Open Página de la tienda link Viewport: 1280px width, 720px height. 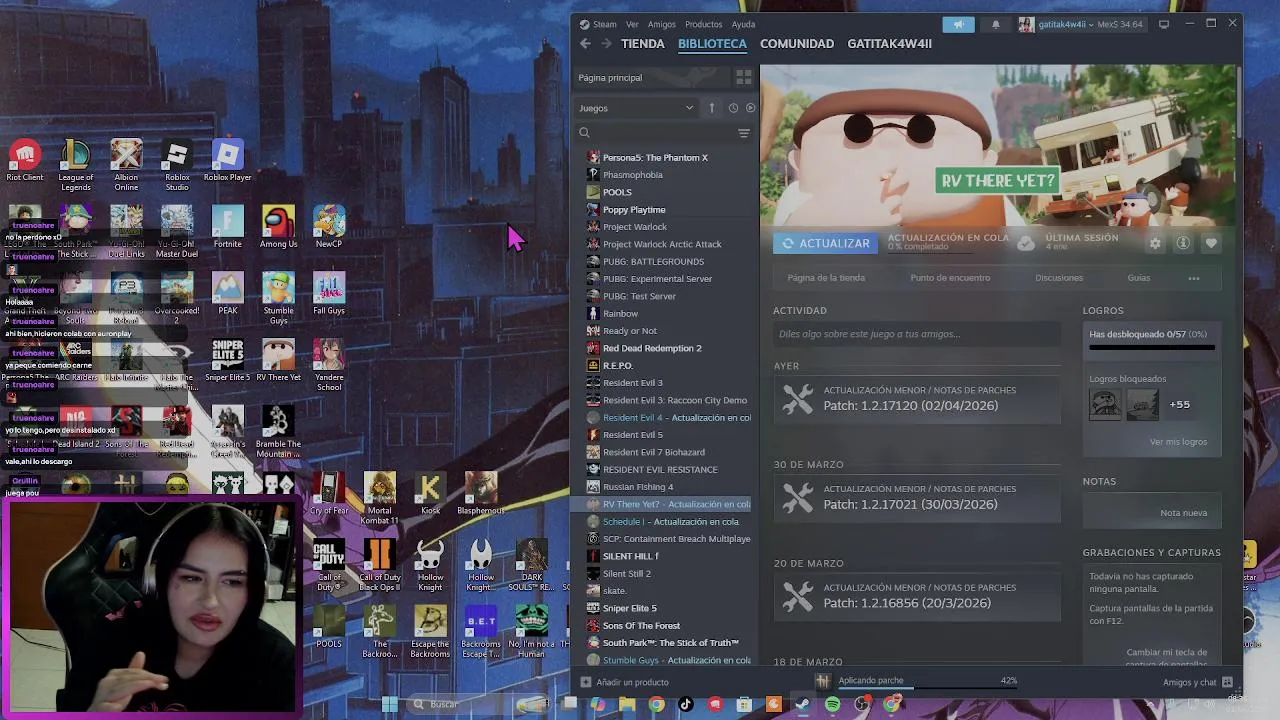[826, 278]
